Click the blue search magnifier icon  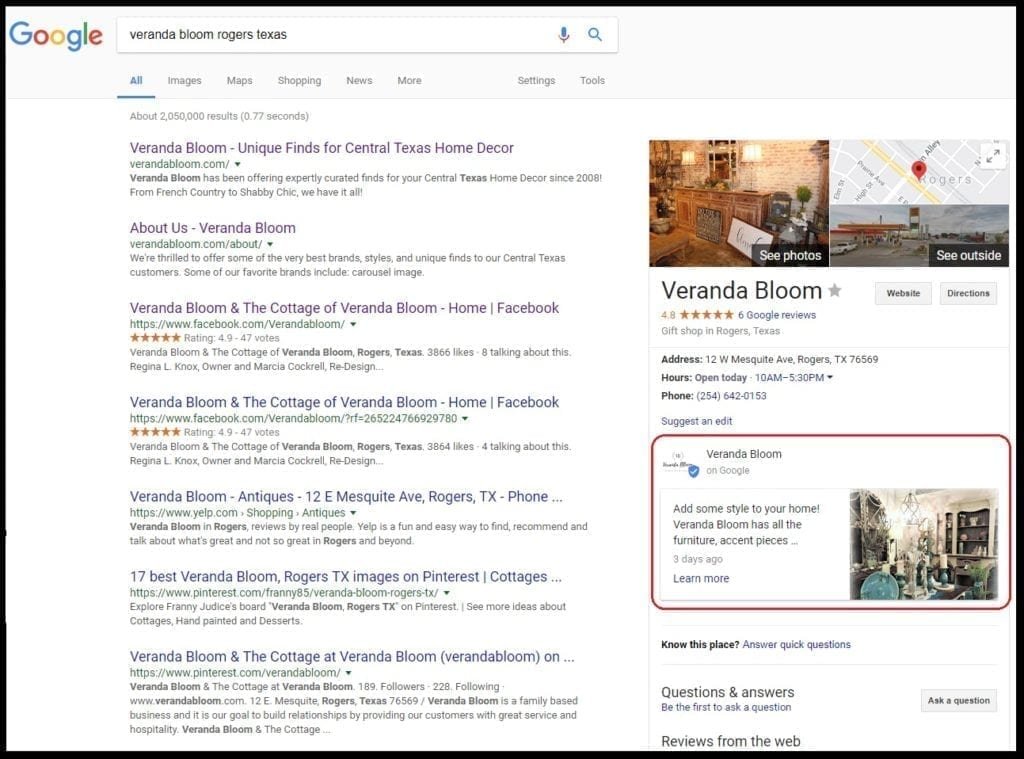(594, 34)
